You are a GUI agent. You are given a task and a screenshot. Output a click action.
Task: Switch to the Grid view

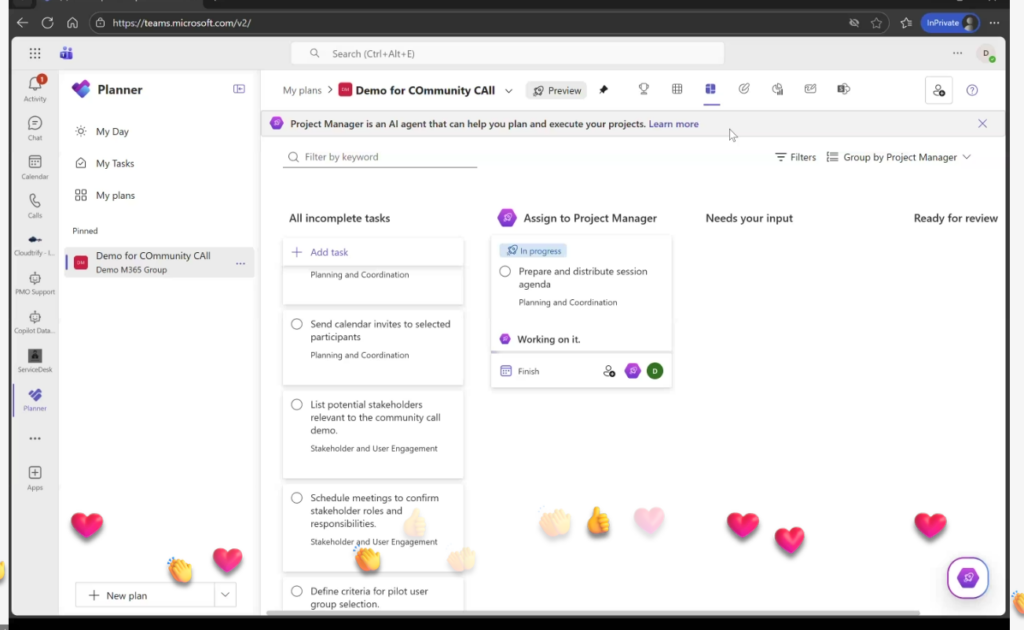click(677, 89)
